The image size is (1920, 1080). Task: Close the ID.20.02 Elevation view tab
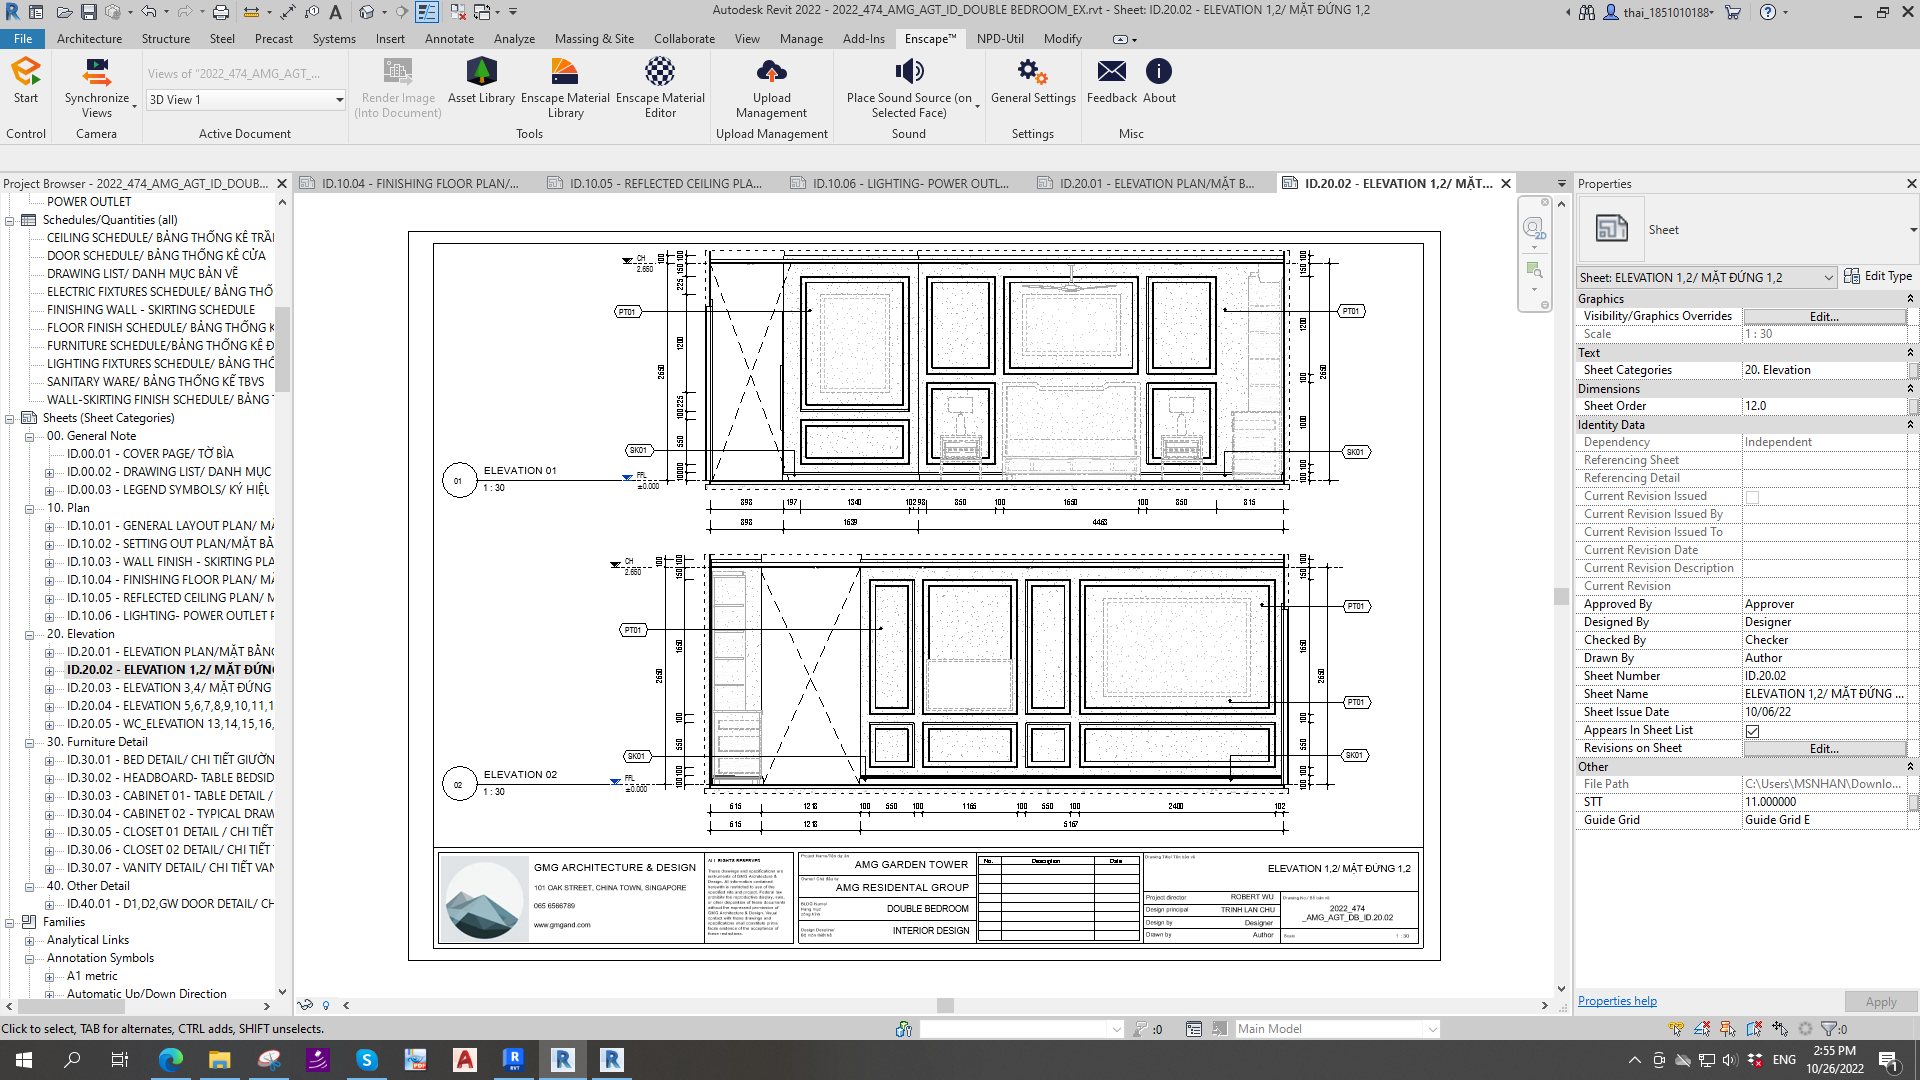point(1506,183)
